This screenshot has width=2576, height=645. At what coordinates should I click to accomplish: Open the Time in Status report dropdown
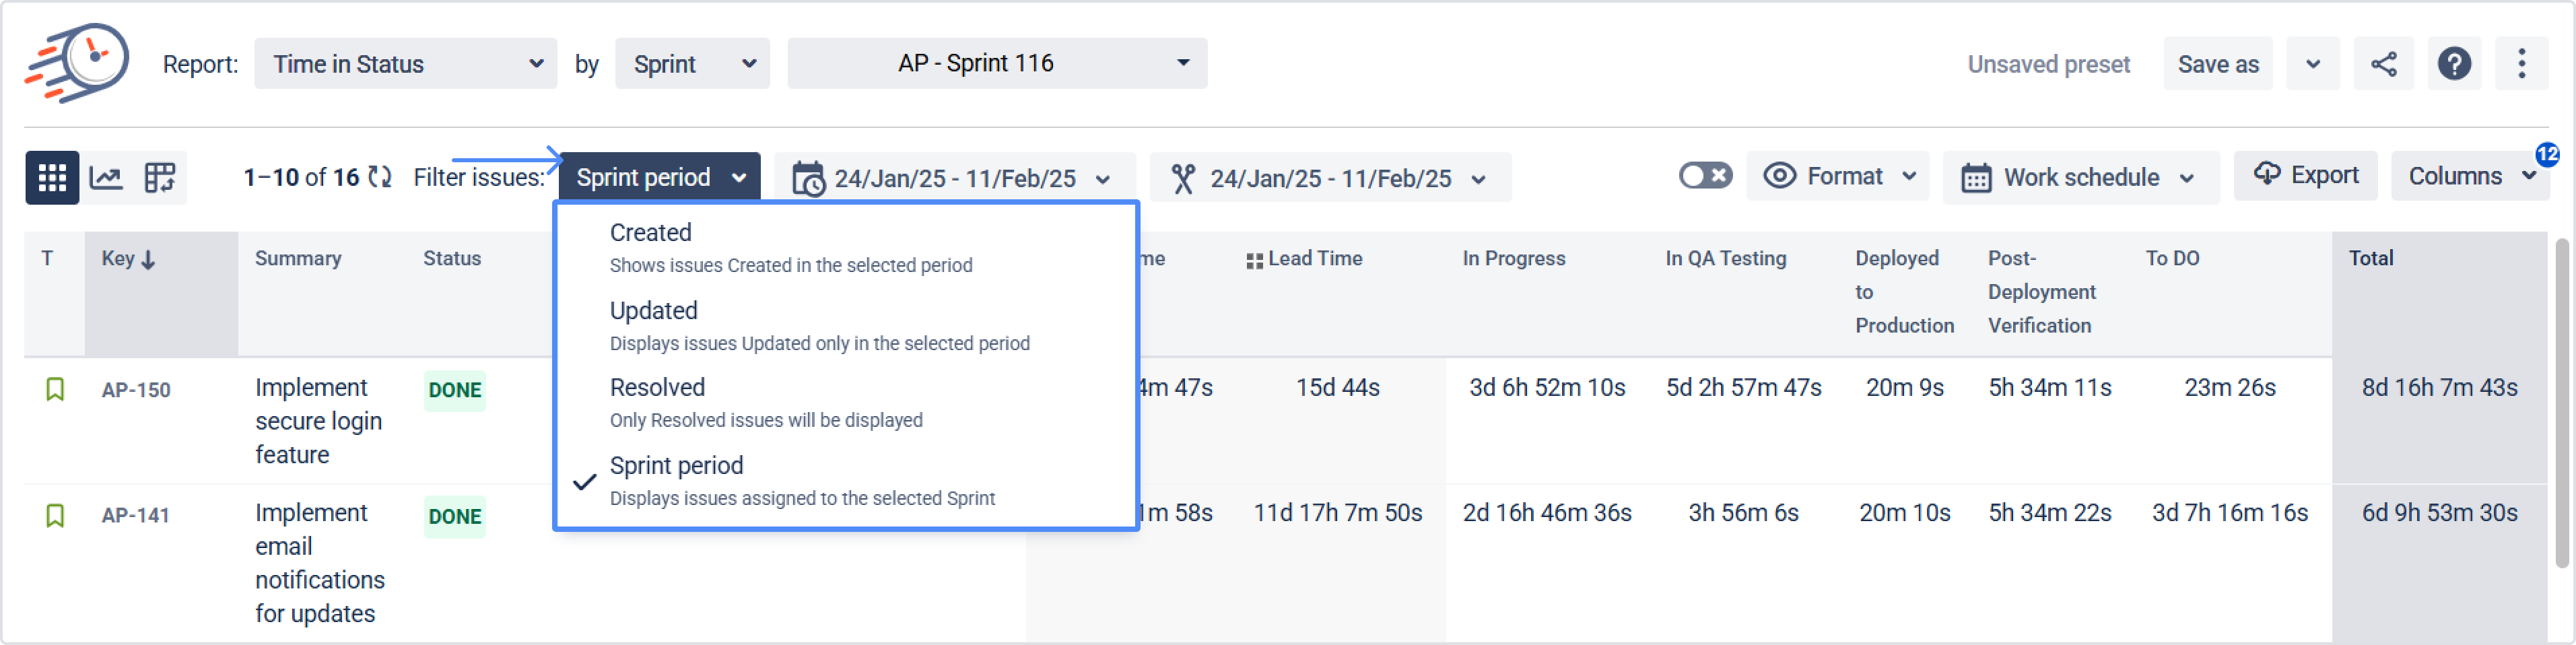click(x=405, y=64)
